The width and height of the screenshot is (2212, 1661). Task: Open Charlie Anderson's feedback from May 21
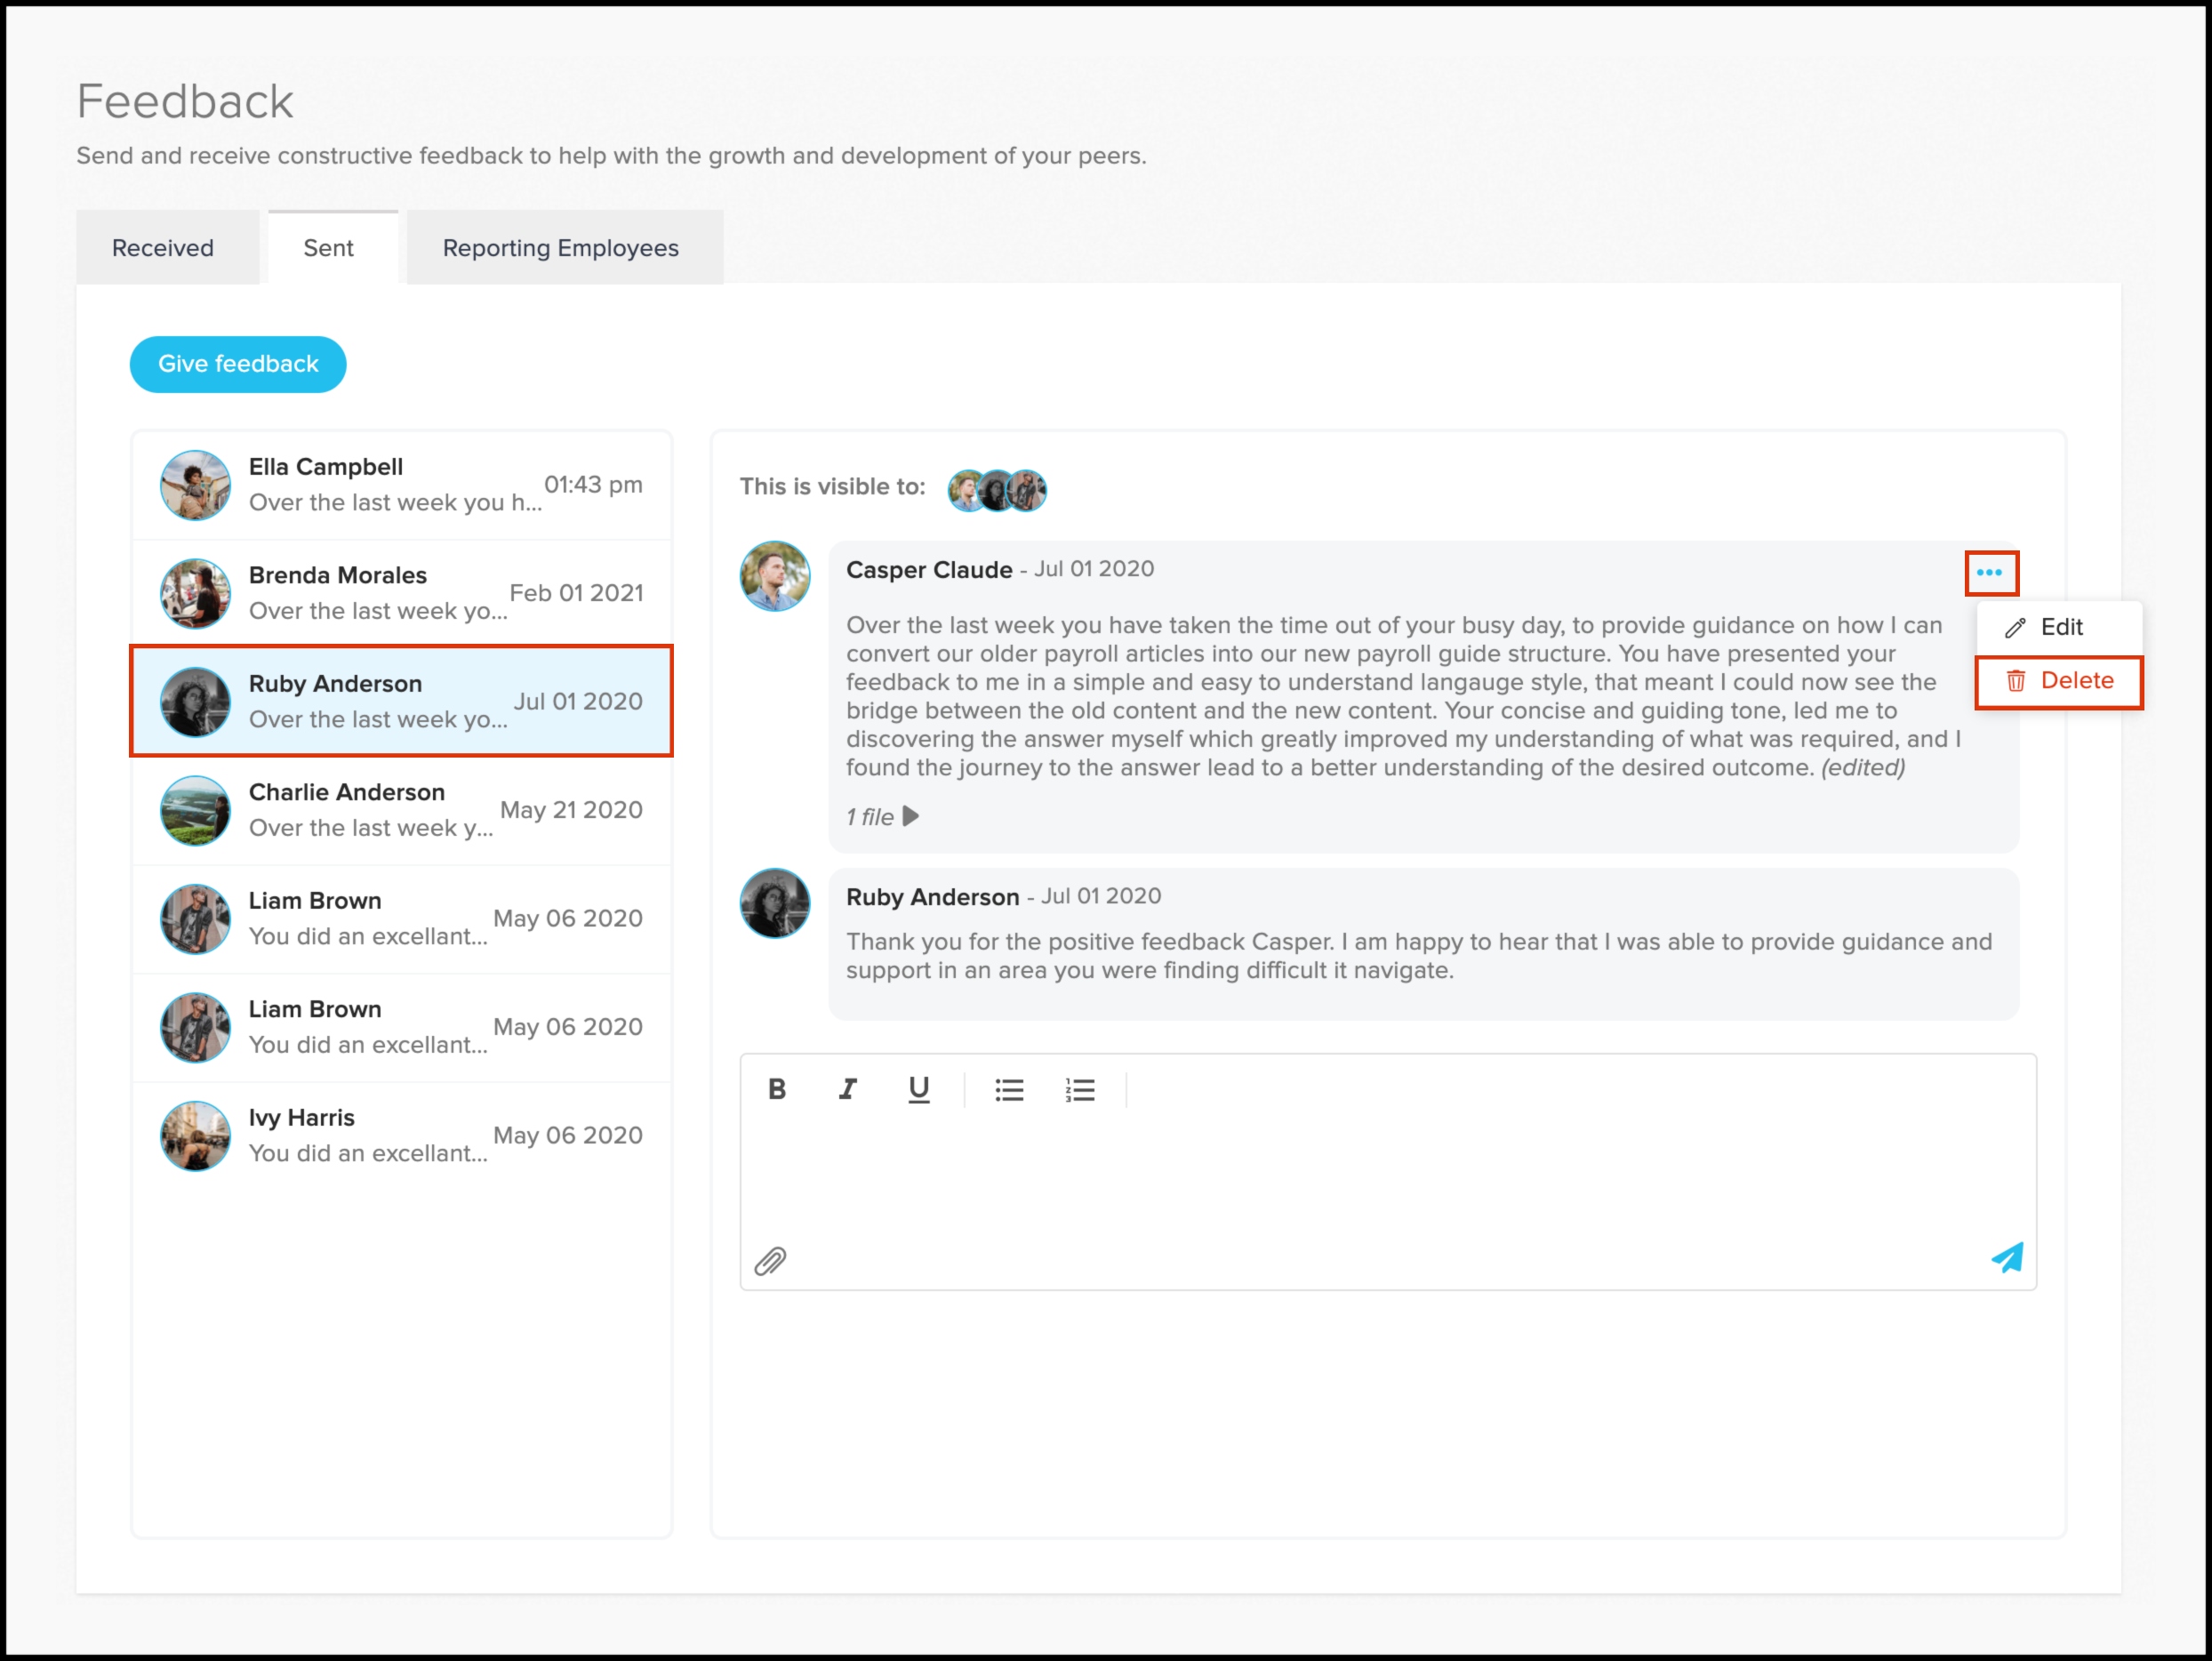401,810
